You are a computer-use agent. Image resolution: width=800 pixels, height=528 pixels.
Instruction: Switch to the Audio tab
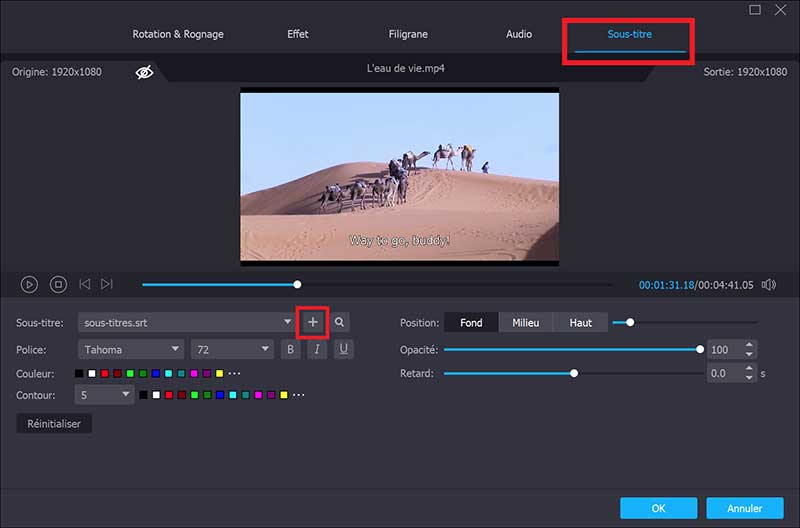click(519, 34)
